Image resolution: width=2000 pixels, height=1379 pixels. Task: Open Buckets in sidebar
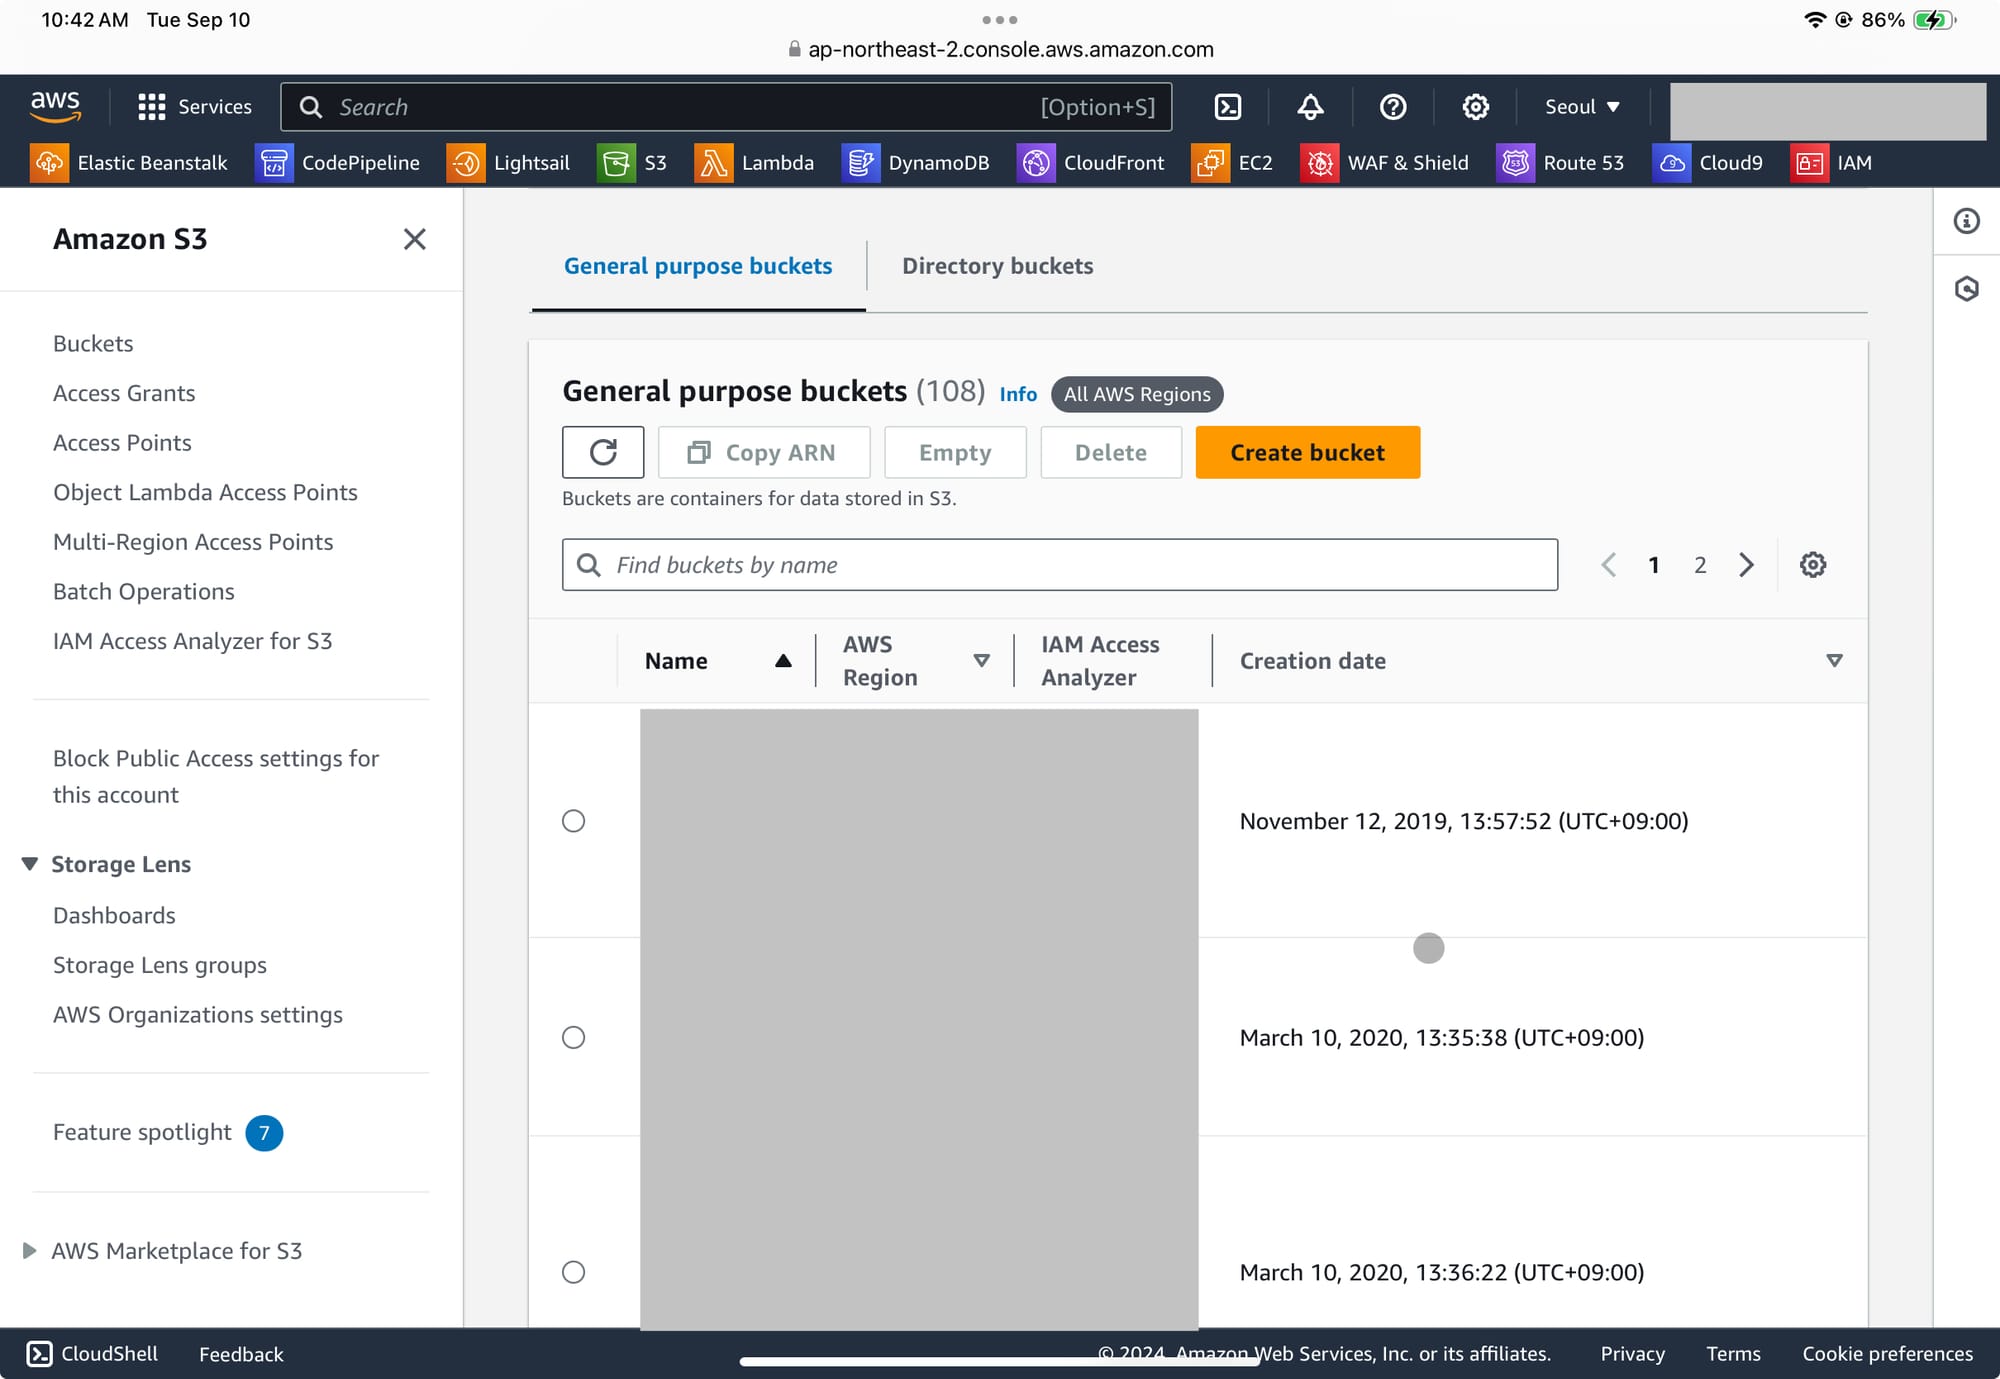point(93,344)
